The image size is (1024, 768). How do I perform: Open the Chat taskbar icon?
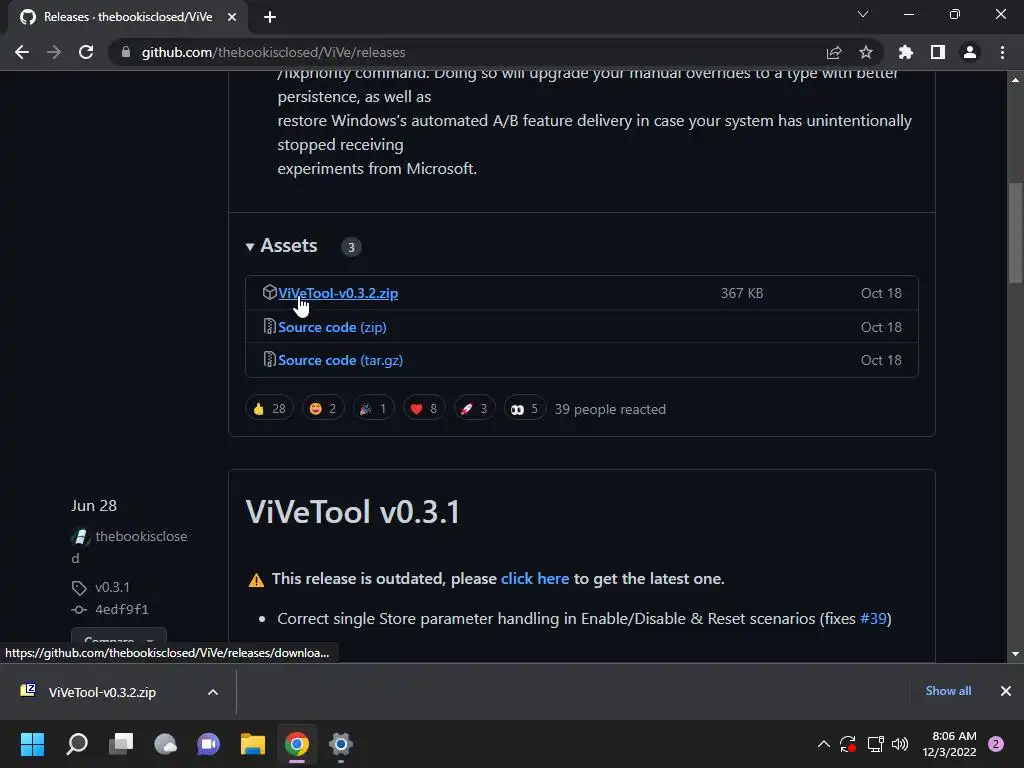click(209, 744)
